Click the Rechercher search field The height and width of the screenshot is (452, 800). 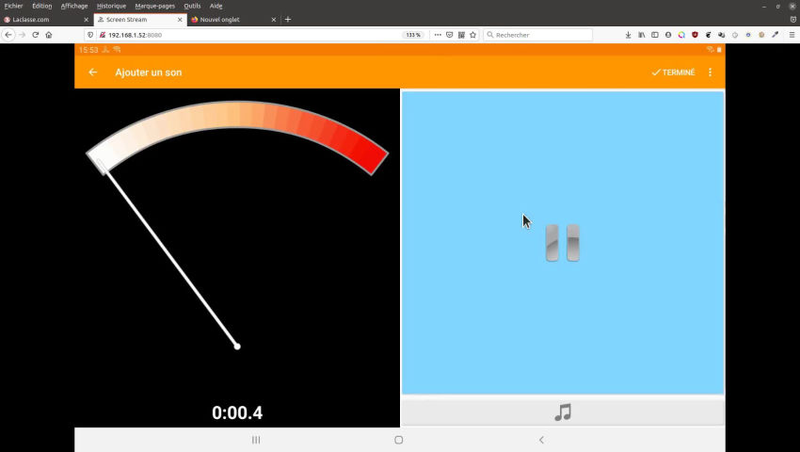tap(540, 35)
